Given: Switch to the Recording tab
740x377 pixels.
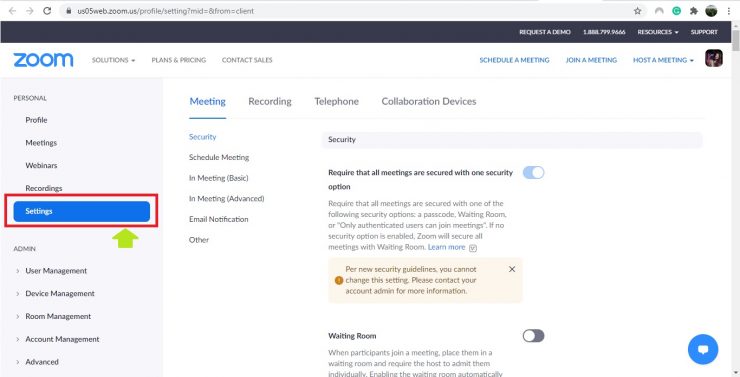Looking at the screenshot, I should pos(270,101).
